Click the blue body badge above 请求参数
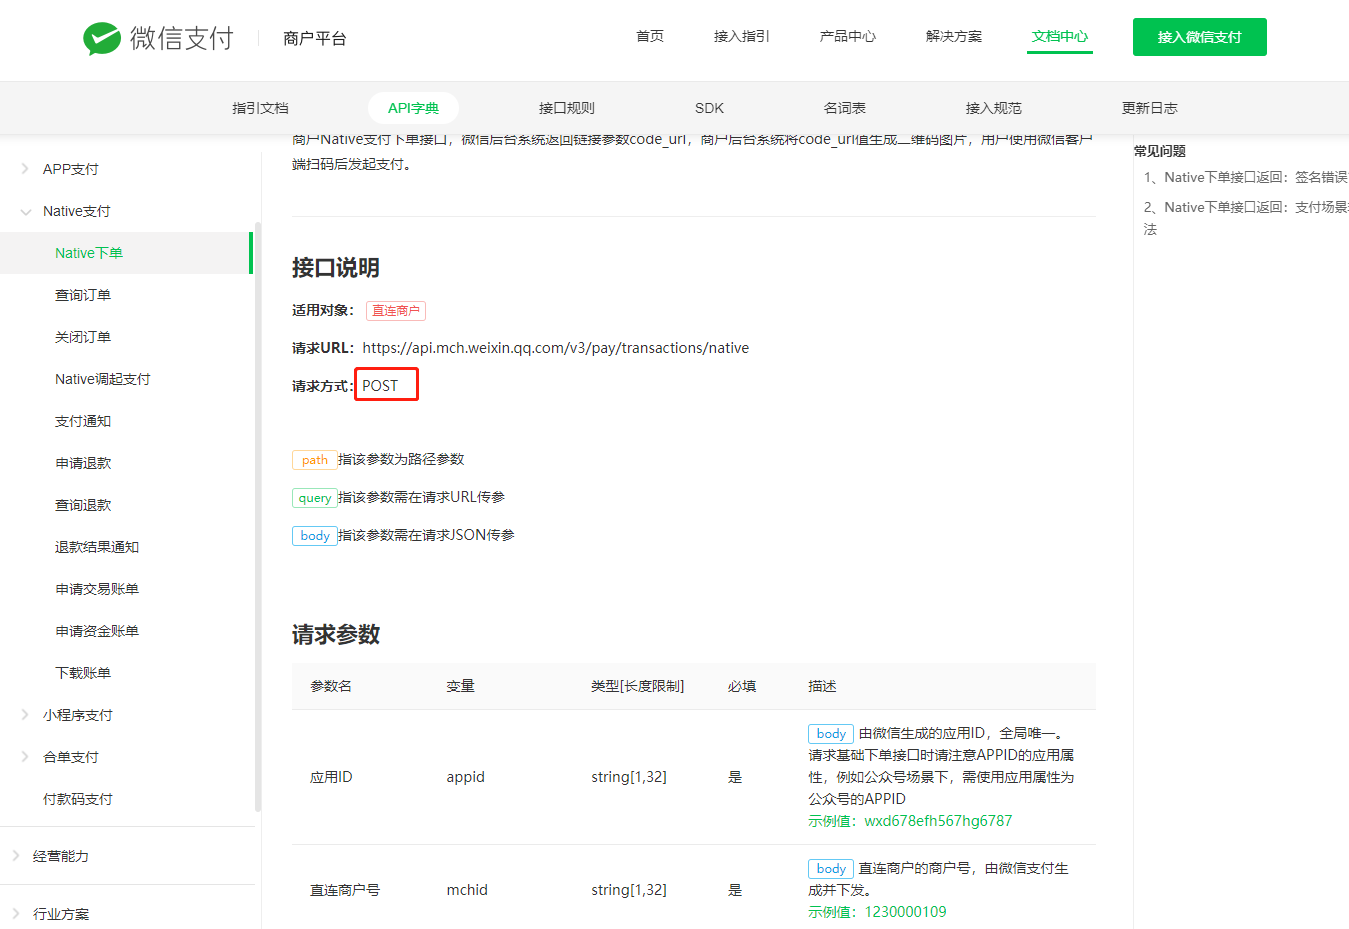Screen dimensions: 1349x929 pos(314,535)
